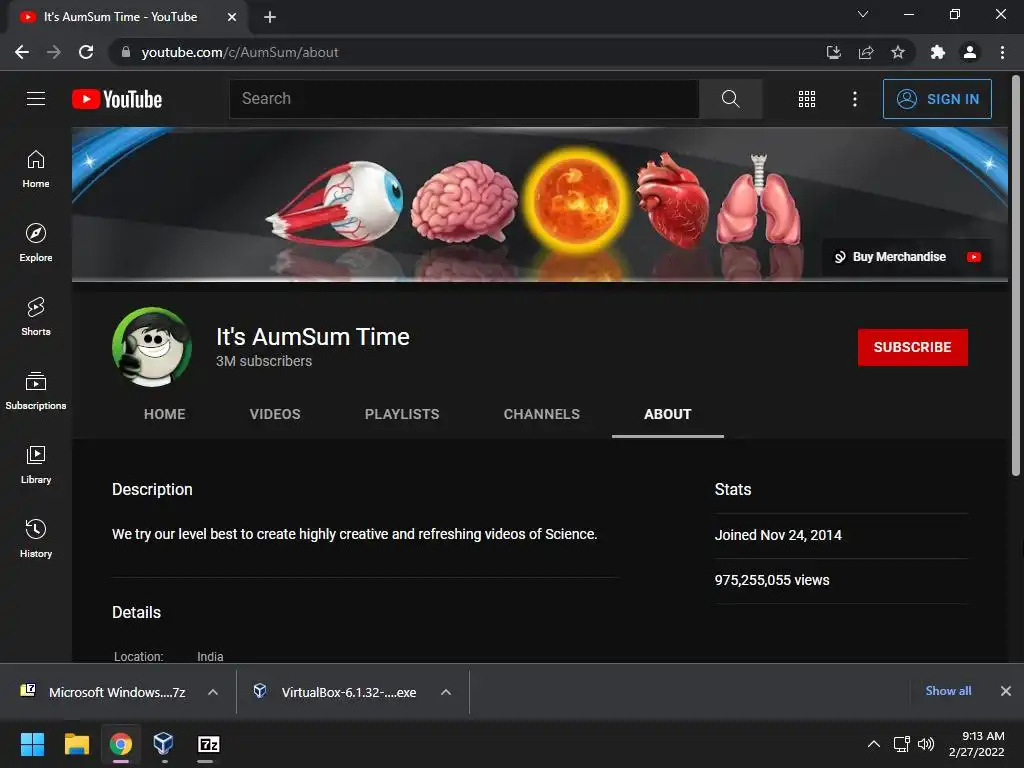Click the '975,255,055 views' stat
Screen dimensions: 1024x768
772,580
